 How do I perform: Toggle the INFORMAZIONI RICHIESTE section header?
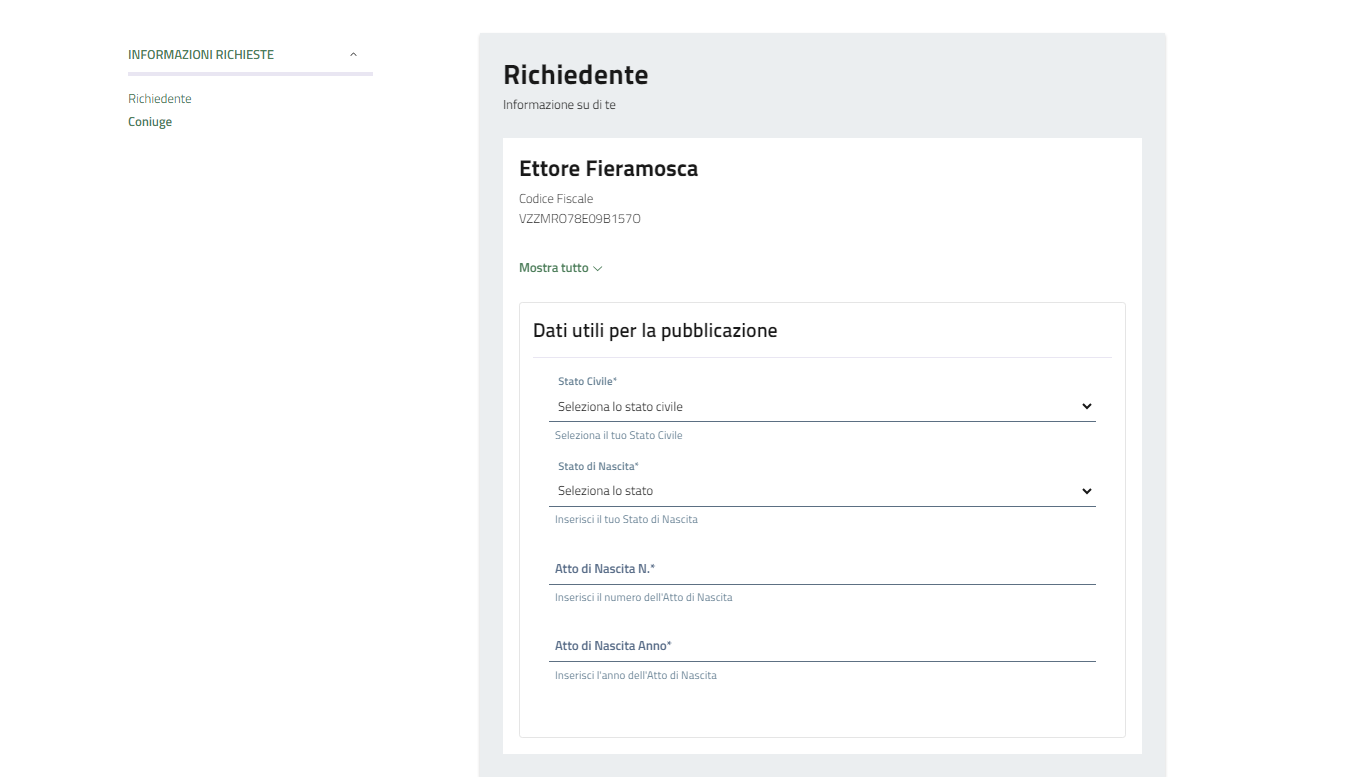(201, 55)
